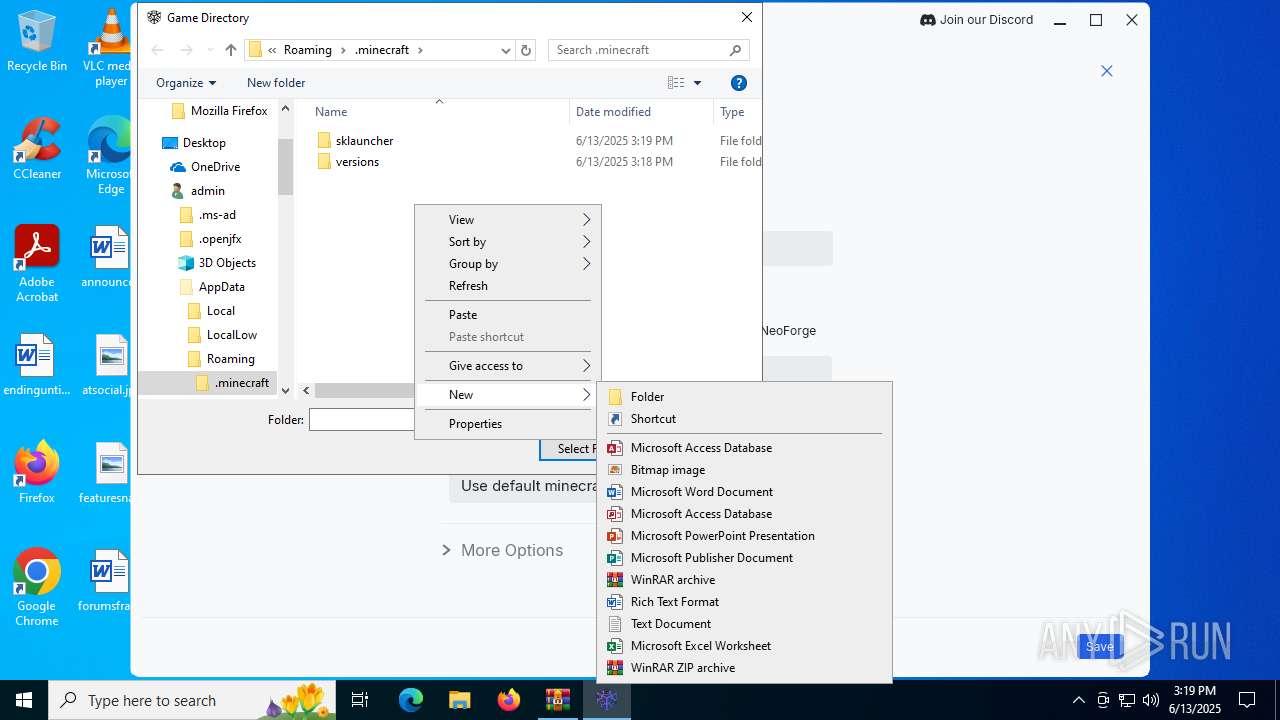Open Task View on taskbar

click(360, 700)
